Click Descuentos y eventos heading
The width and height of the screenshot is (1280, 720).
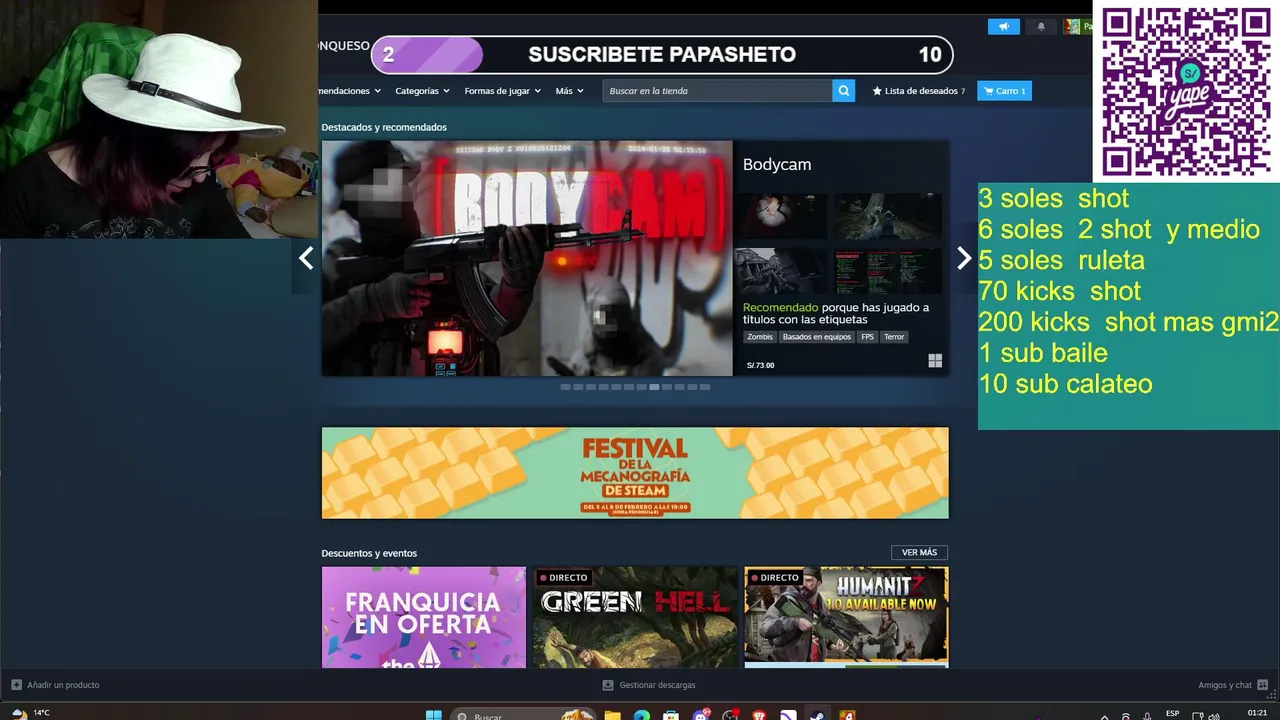coord(369,554)
